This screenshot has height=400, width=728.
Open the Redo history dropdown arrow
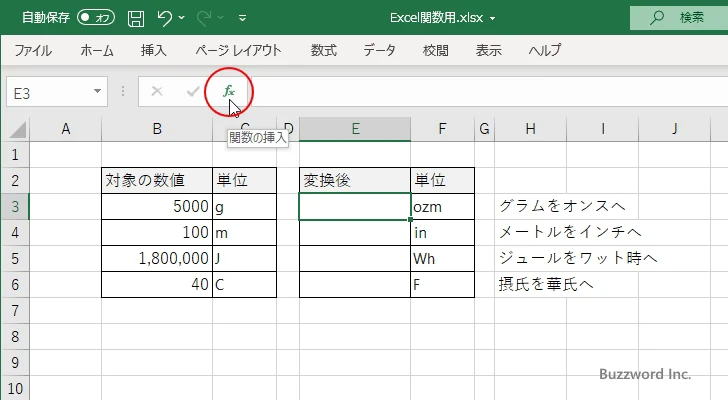[x=221, y=18]
